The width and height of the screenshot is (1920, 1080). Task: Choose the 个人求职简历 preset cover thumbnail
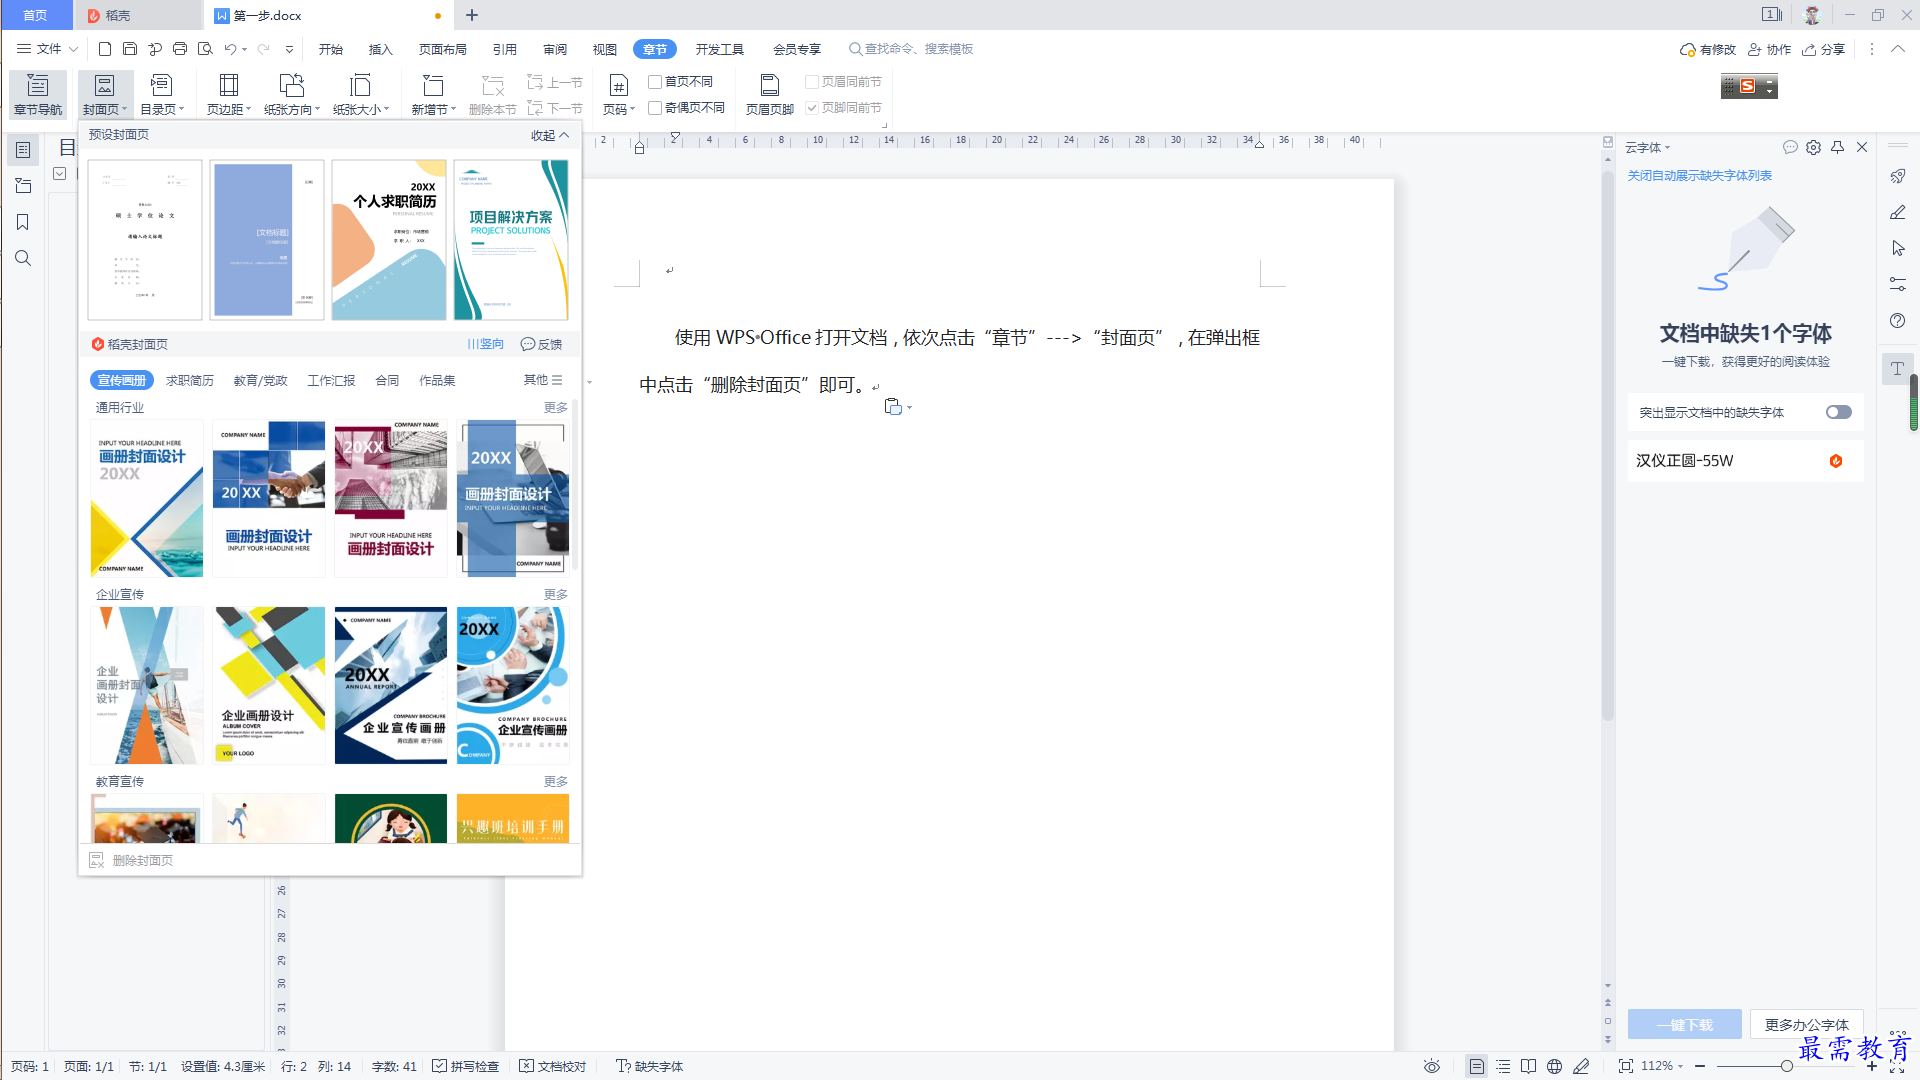click(389, 240)
